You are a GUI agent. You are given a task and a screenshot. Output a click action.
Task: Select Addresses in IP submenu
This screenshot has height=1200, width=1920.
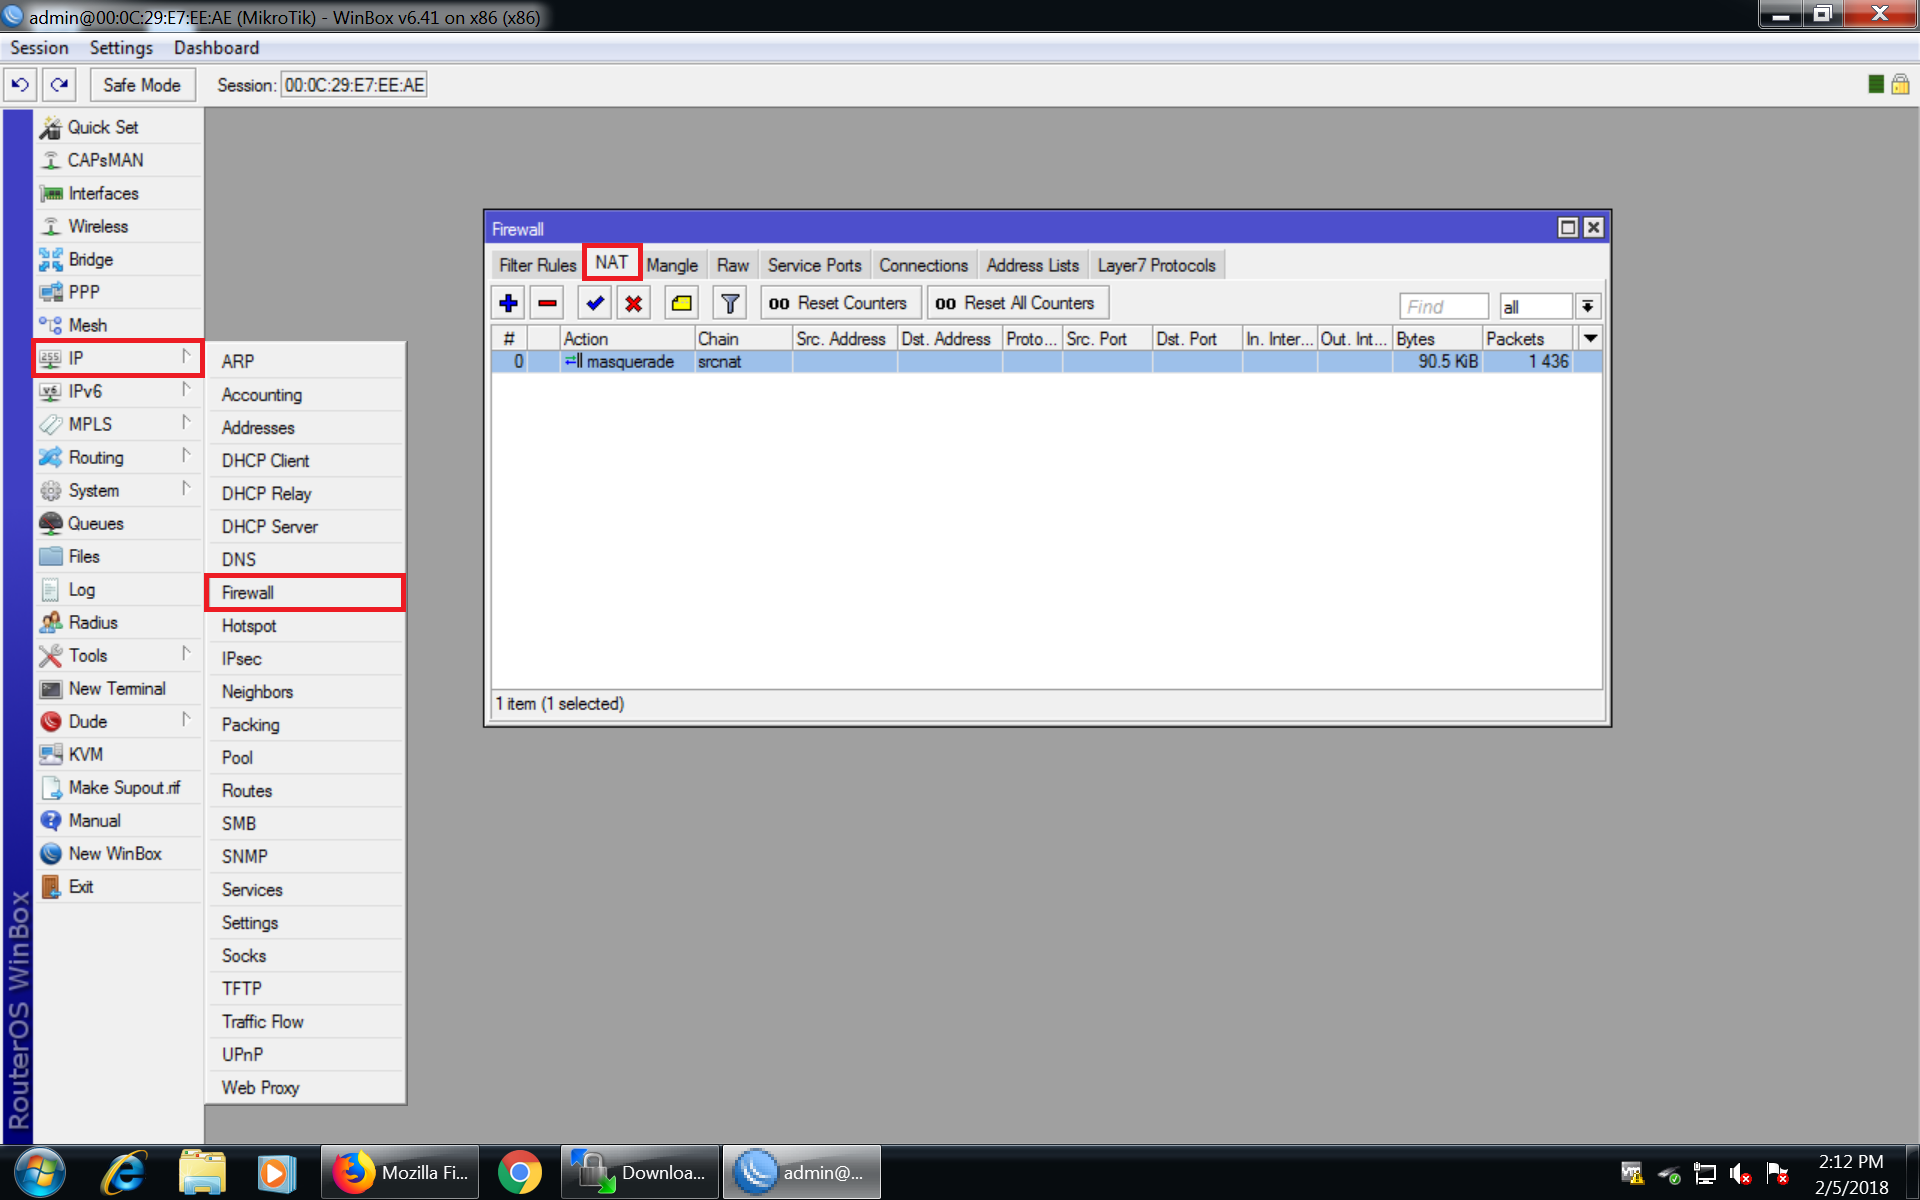305,427
